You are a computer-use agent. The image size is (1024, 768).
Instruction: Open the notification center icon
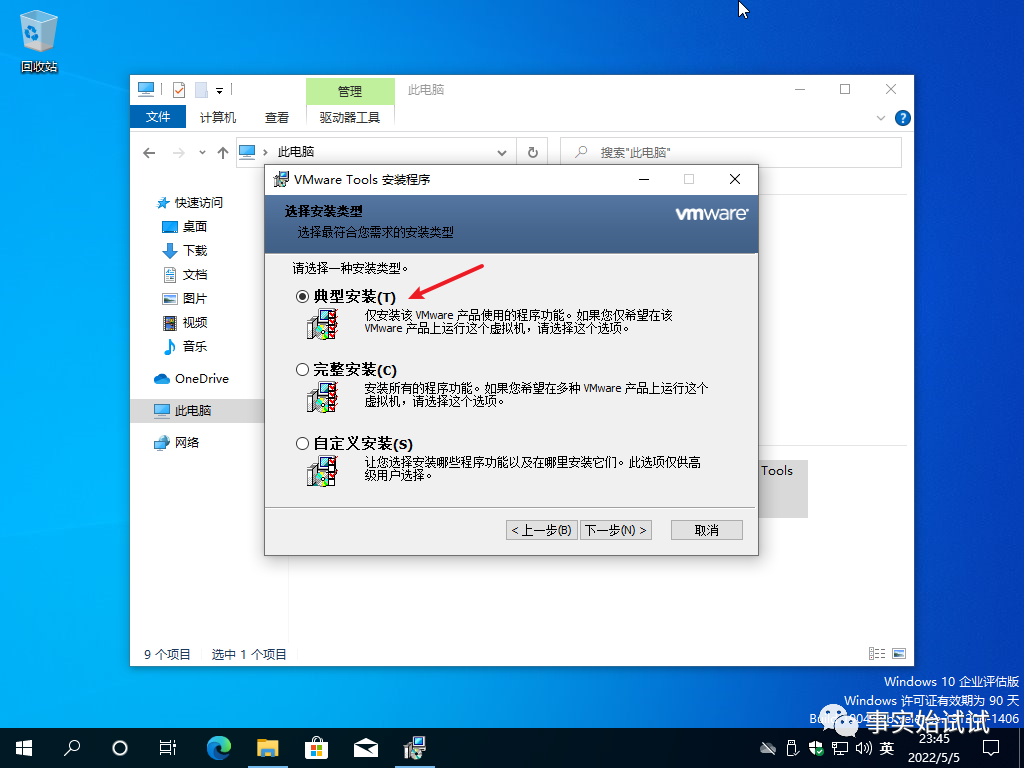(x=991, y=748)
